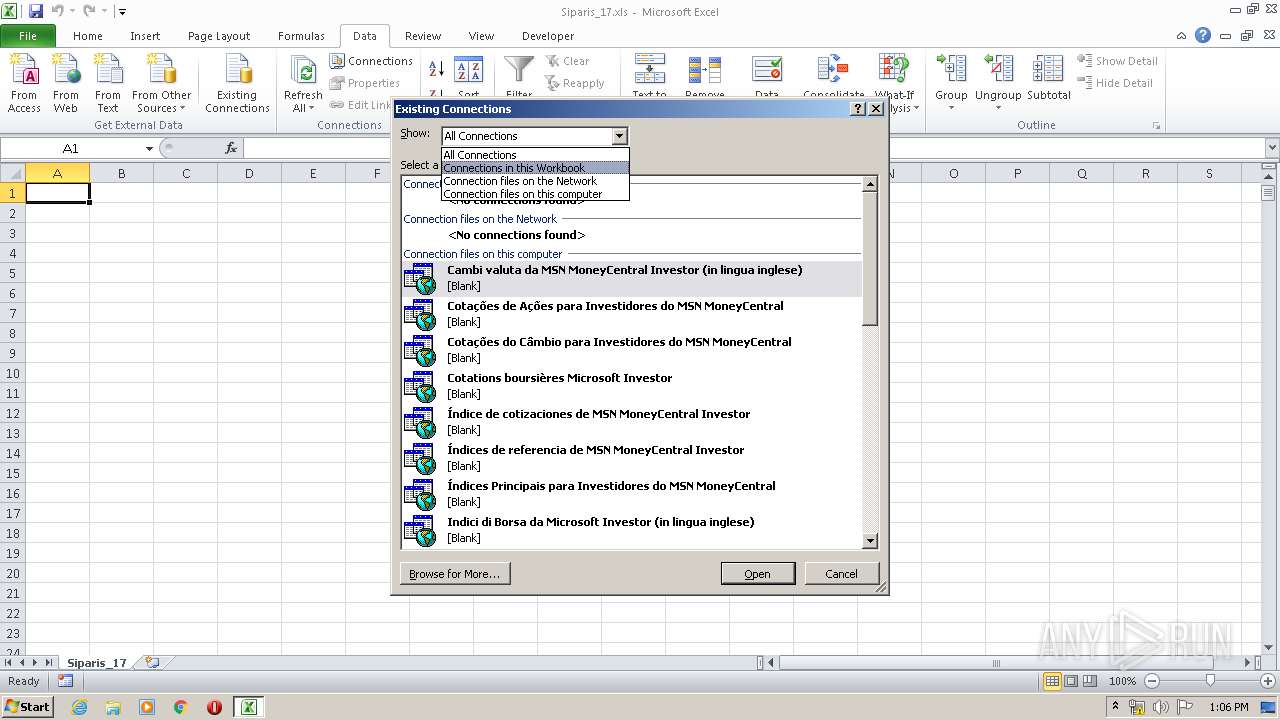1280x720 pixels.
Task: Switch to the View tab
Action: click(481, 36)
